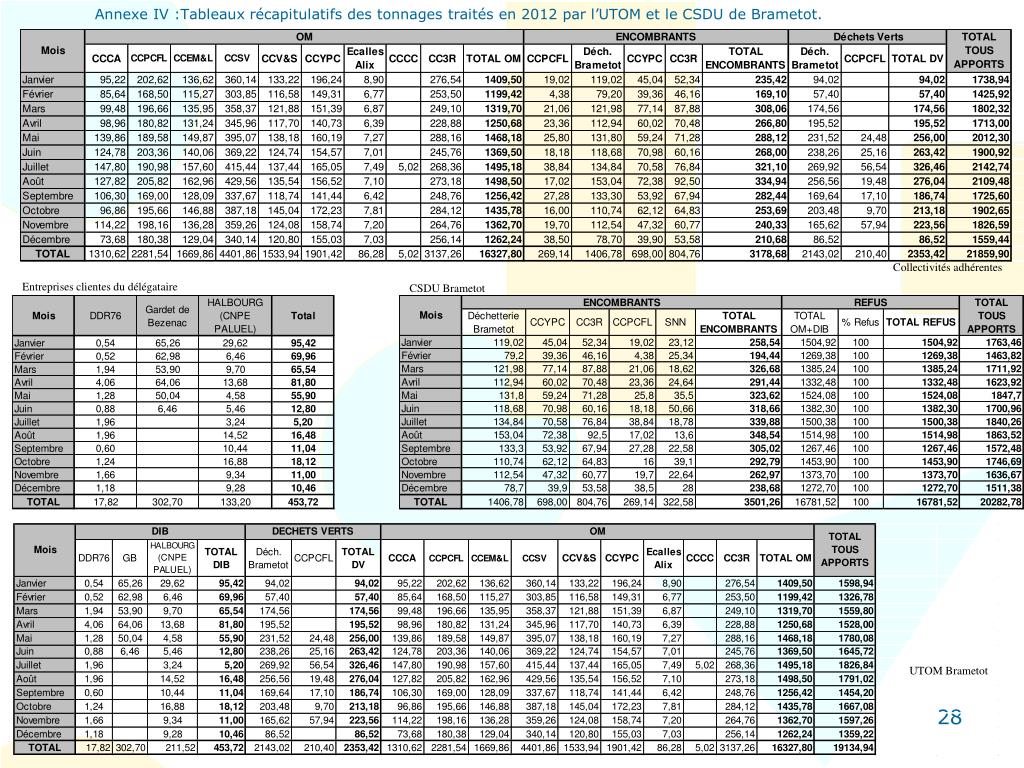Image resolution: width=1024 pixels, height=768 pixels.
Task: Click the 'DIB' group header
Action: click(160, 531)
